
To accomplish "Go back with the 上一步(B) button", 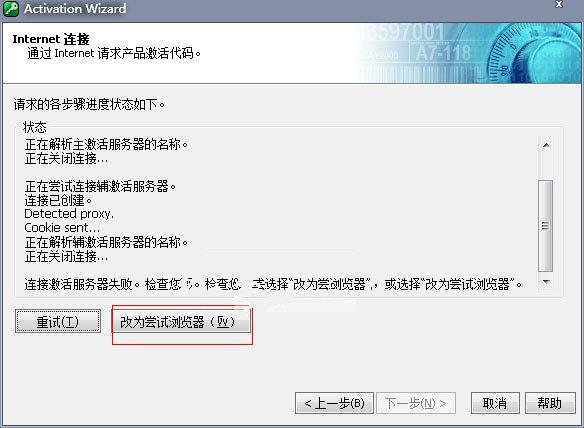I will click(334, 403).
